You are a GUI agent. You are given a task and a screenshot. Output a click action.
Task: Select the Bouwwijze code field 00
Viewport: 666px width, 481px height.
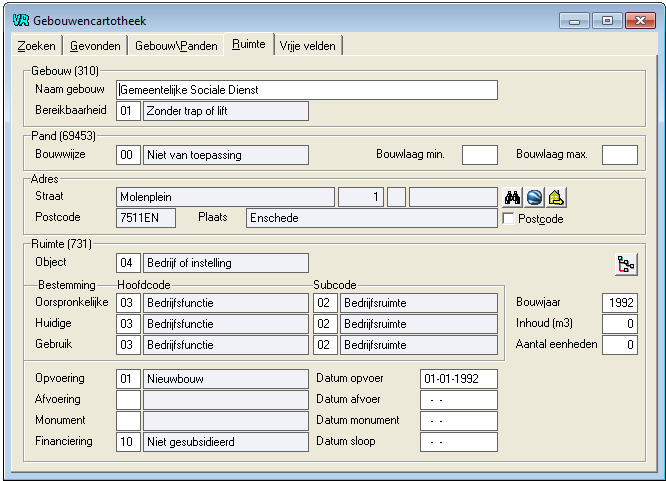tap(128, 155)
